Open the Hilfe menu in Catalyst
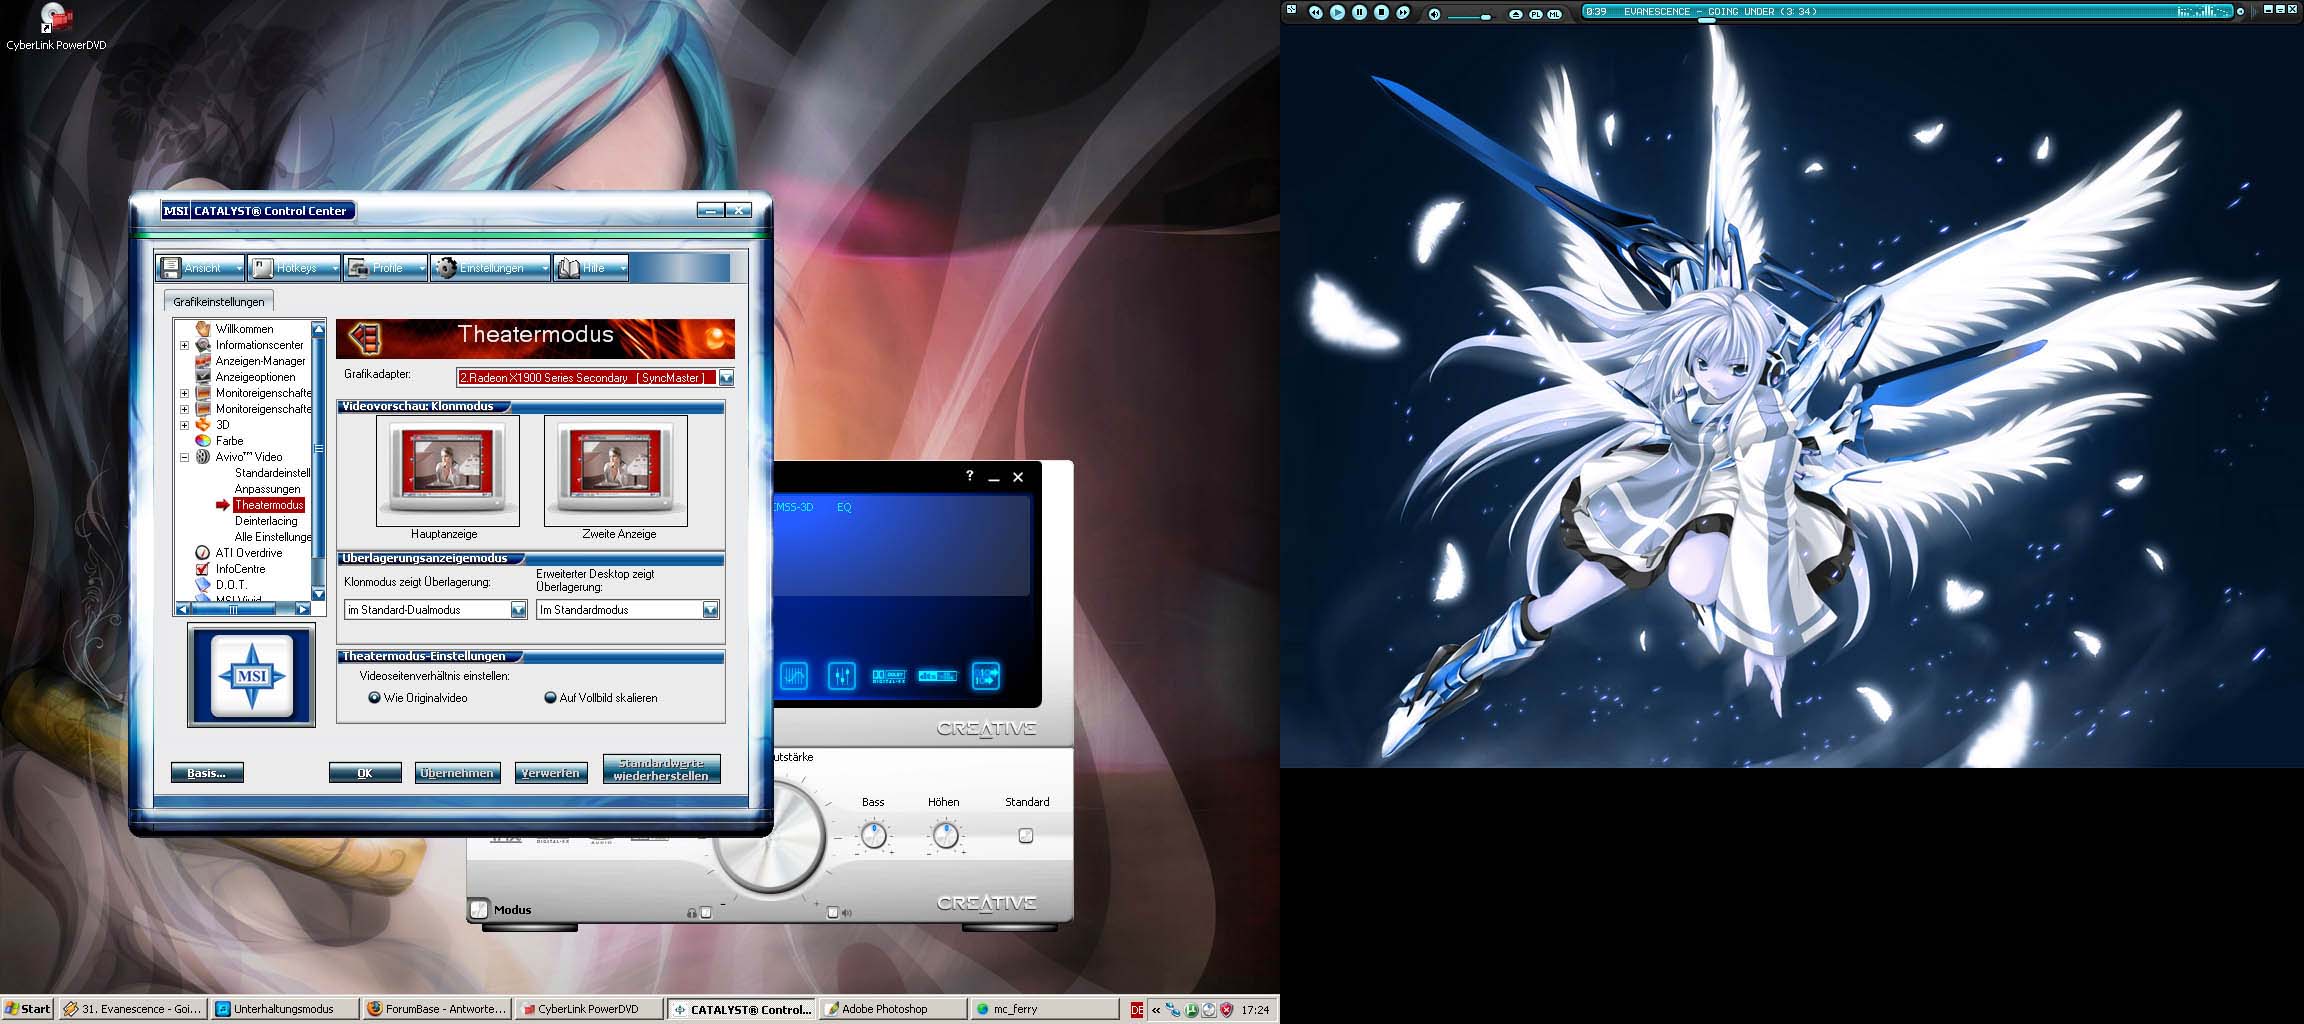Viewport: 2304px width, 1024px height. (x=590, y=268)
